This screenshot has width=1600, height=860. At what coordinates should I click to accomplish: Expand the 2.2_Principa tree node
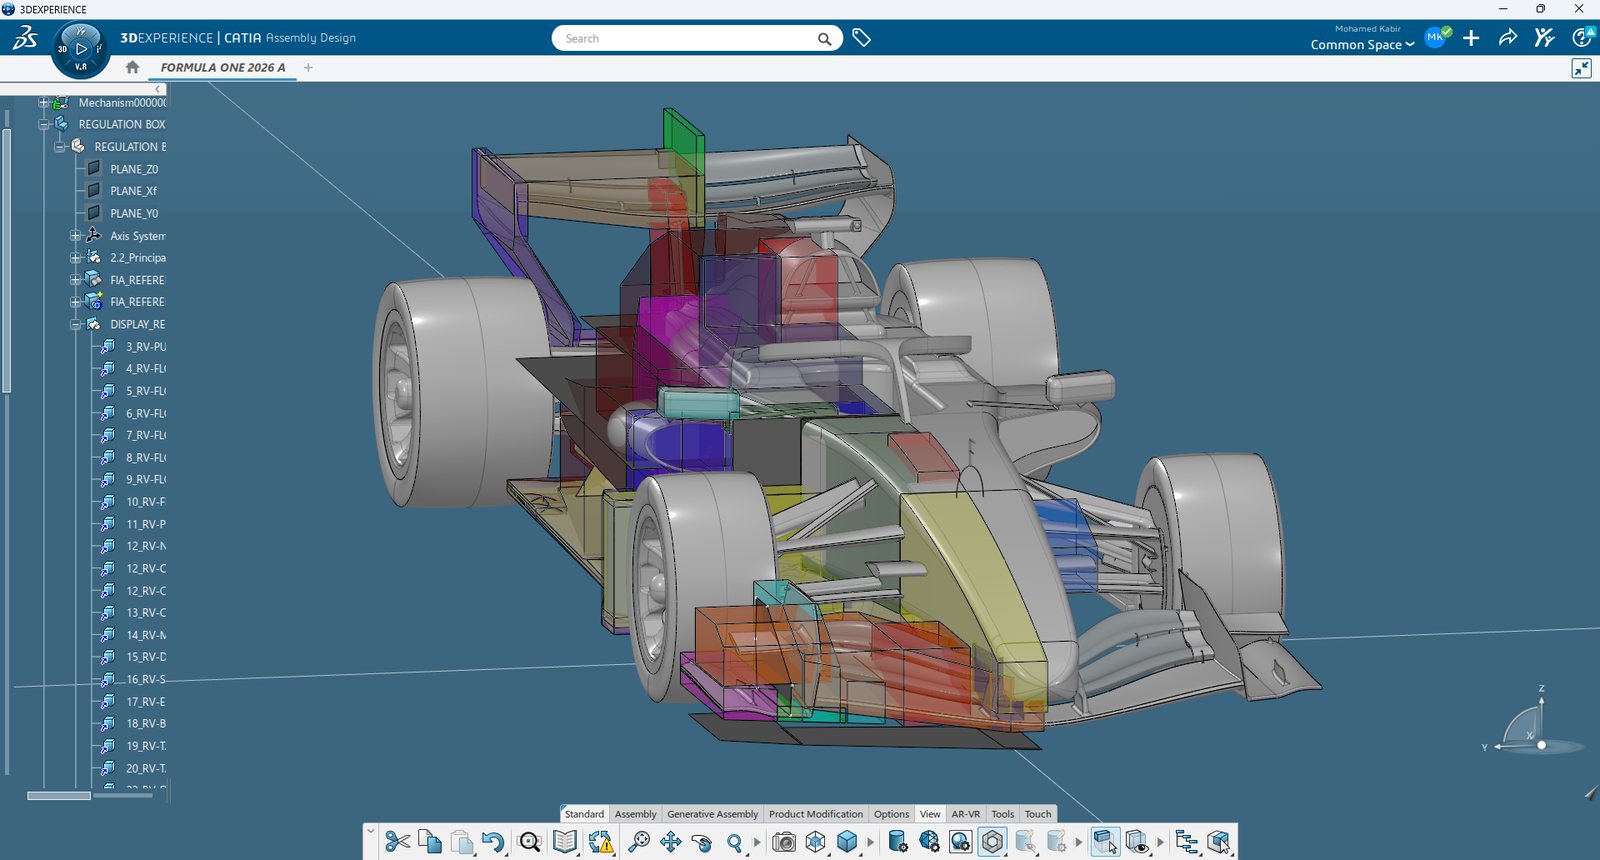point(75,258)
